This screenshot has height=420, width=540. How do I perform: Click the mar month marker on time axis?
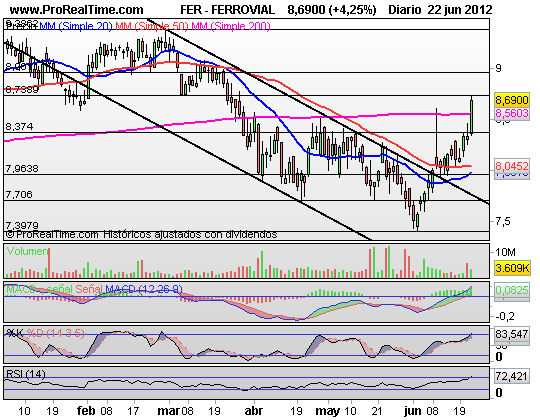pos(169,411)
